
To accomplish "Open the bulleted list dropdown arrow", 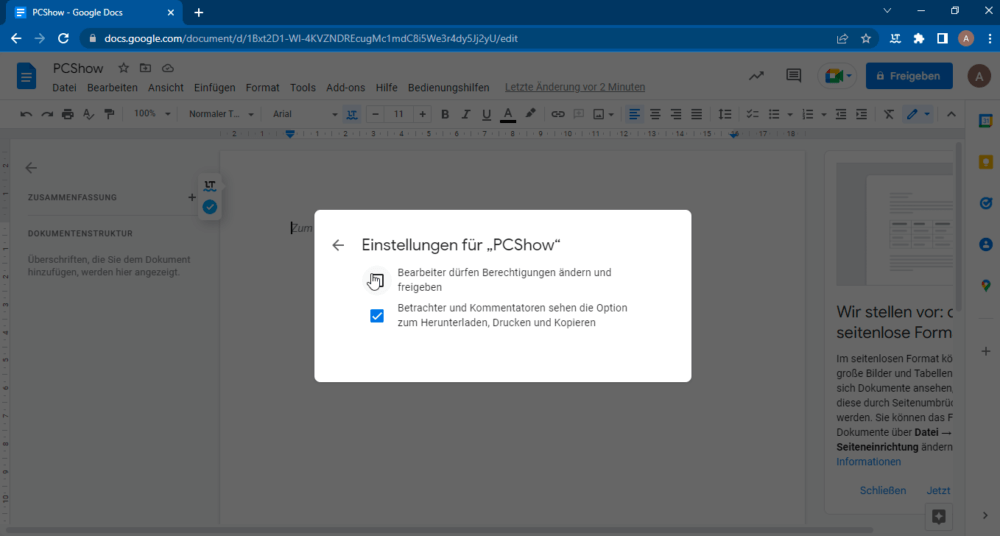I will [x=790, y=115].
